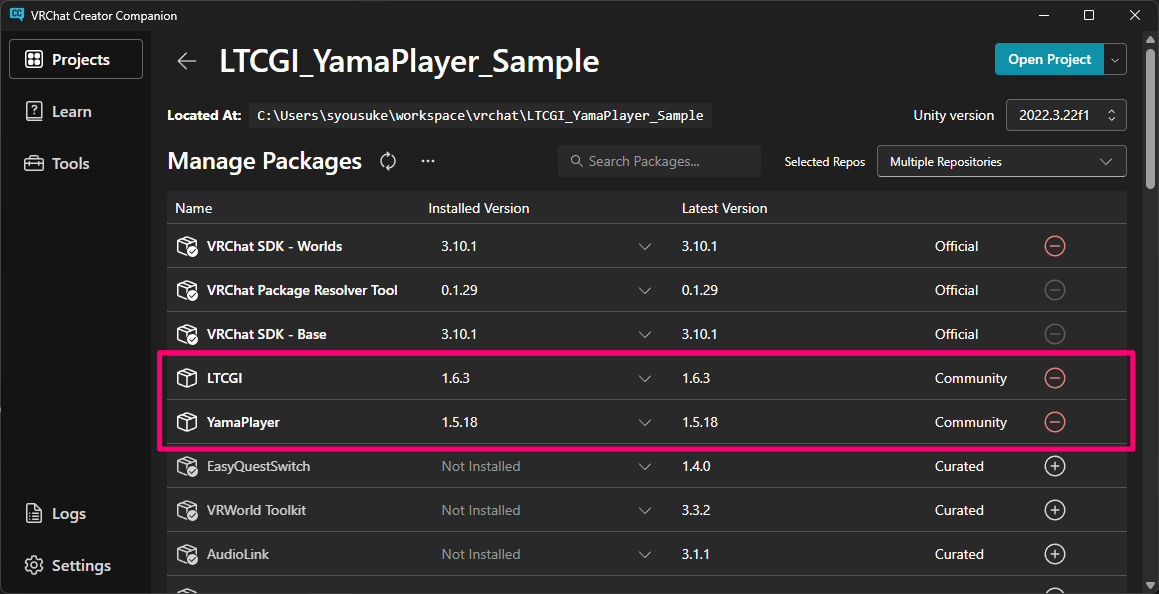Expand the LTCGI installed version dropdown
Screen dimensions: 1159x594
645,378
